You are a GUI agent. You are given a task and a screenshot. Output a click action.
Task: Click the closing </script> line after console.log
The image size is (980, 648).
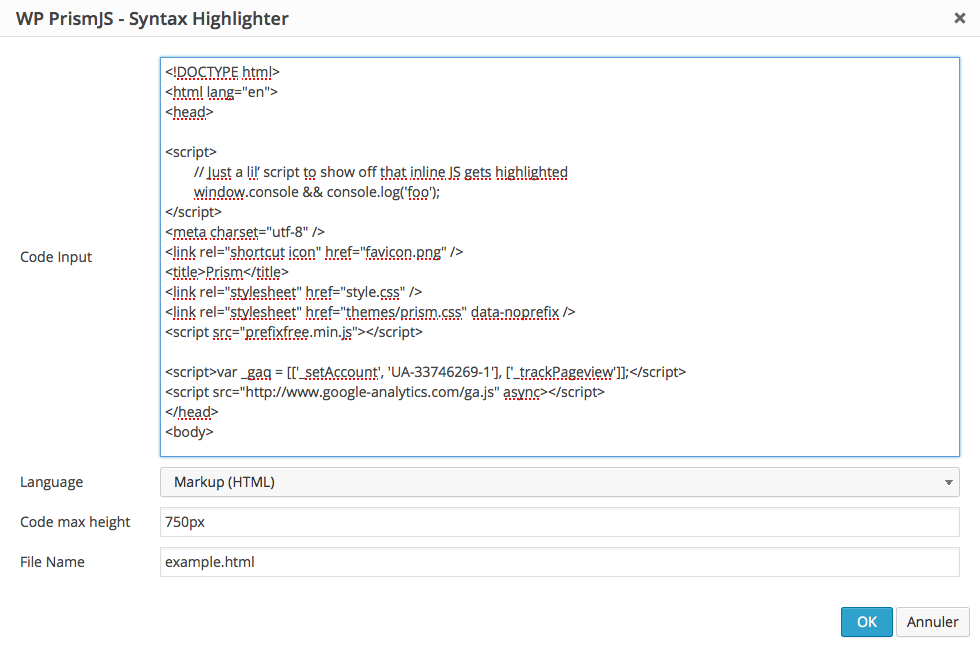[x=193, y=212]
